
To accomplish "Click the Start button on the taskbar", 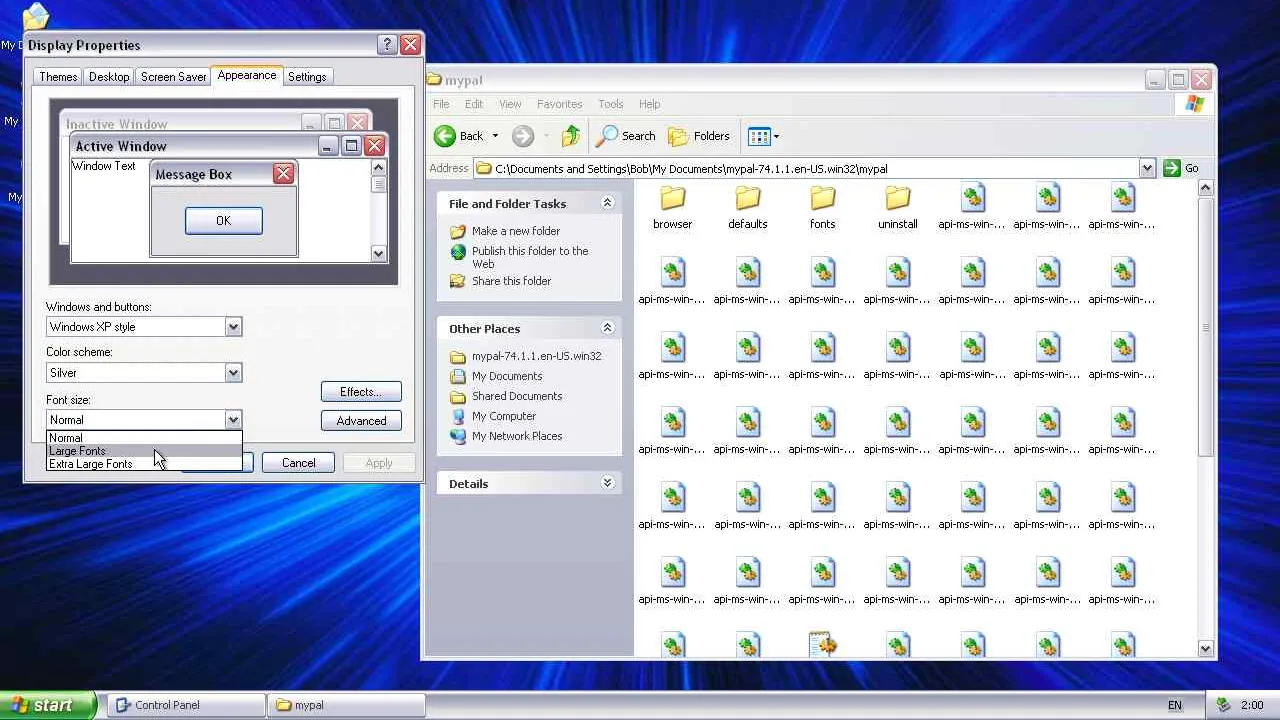I will pos(47,705).
